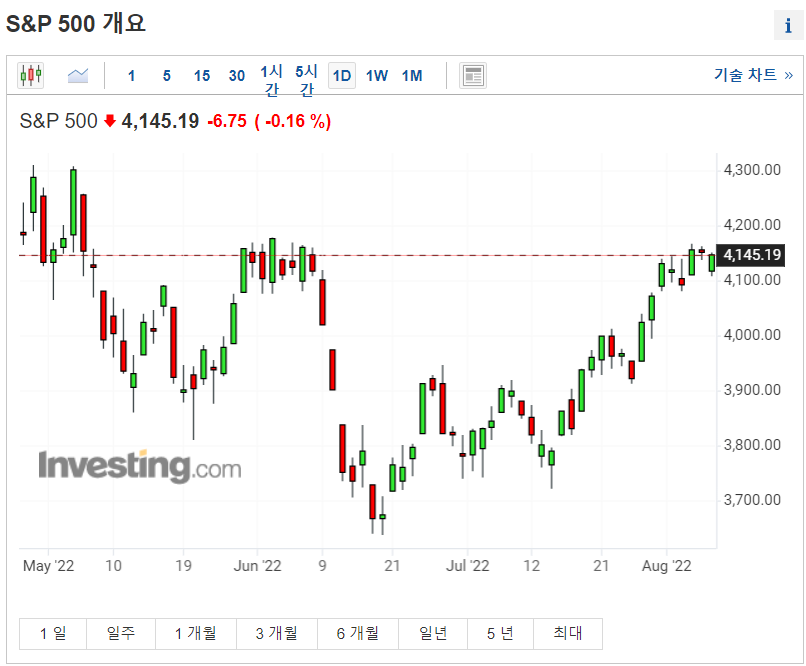Show the 일년 range

point(433,634)
